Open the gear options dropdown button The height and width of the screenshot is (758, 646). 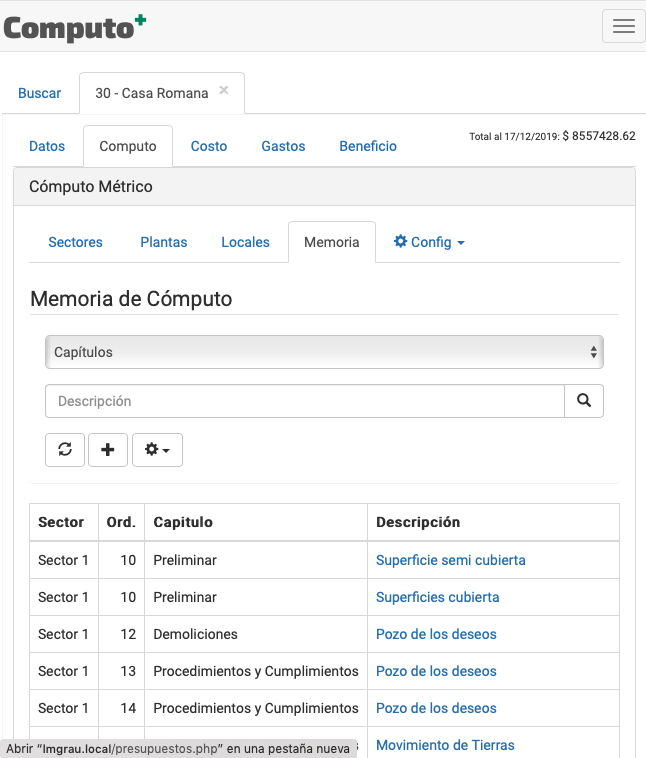[x=157, y=450]
